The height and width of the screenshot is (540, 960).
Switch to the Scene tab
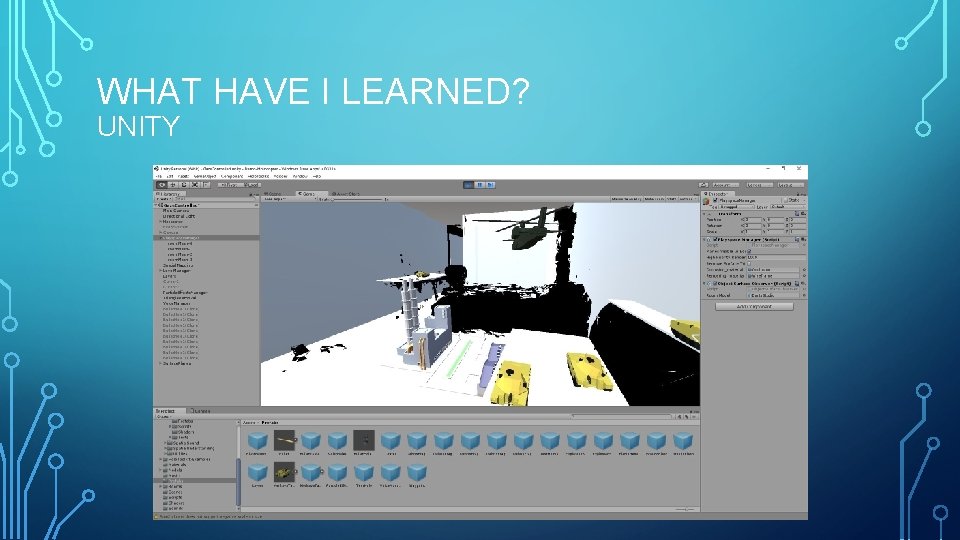pos(272,193)
